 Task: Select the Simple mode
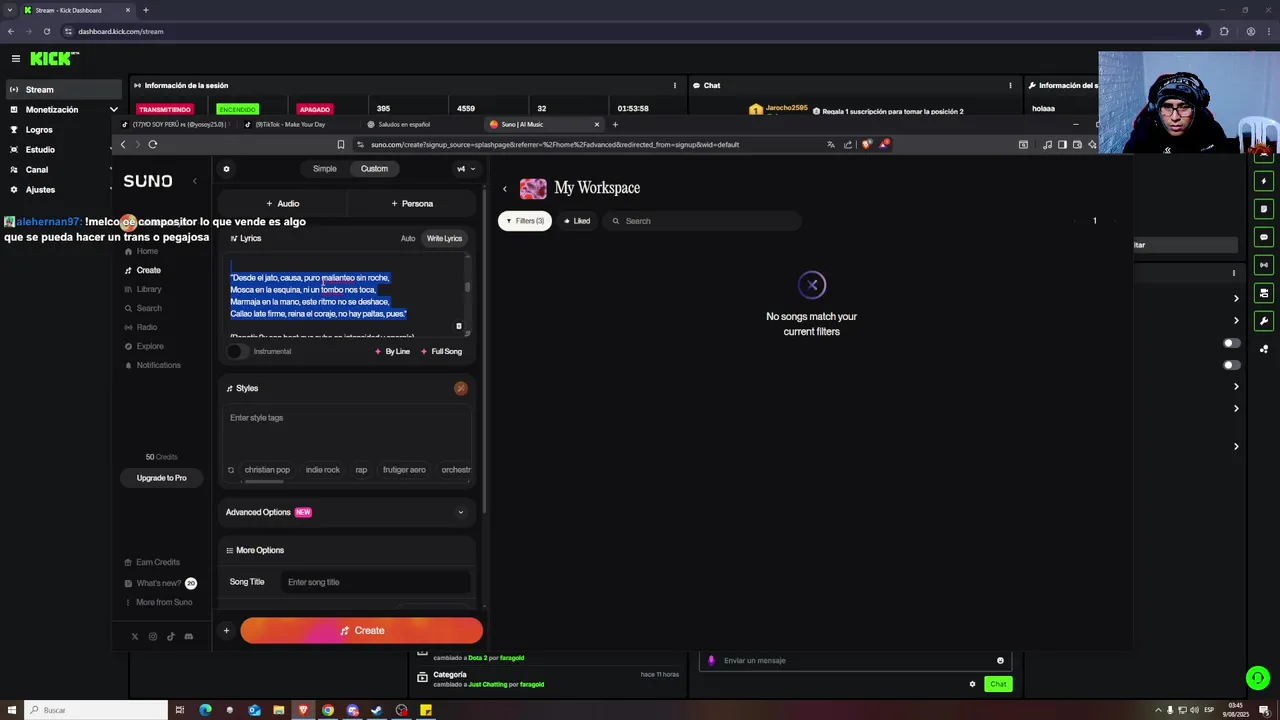click(x=325, y=169)
